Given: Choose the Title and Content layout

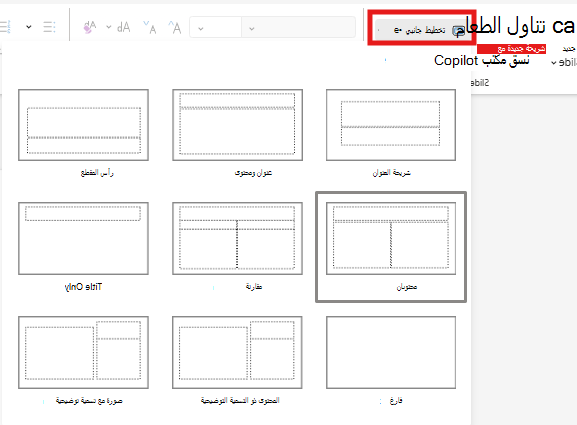Looking at the screenshot, I should [x=237, y=125].
